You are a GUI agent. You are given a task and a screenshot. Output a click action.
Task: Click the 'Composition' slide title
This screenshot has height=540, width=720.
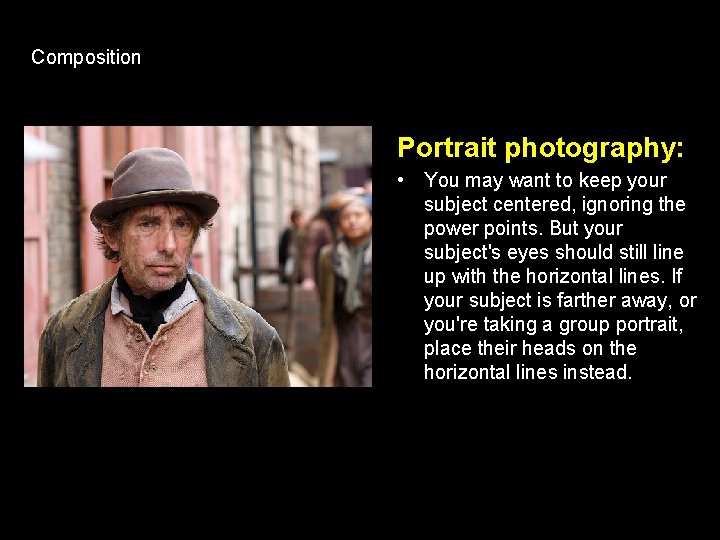[86, 58]
